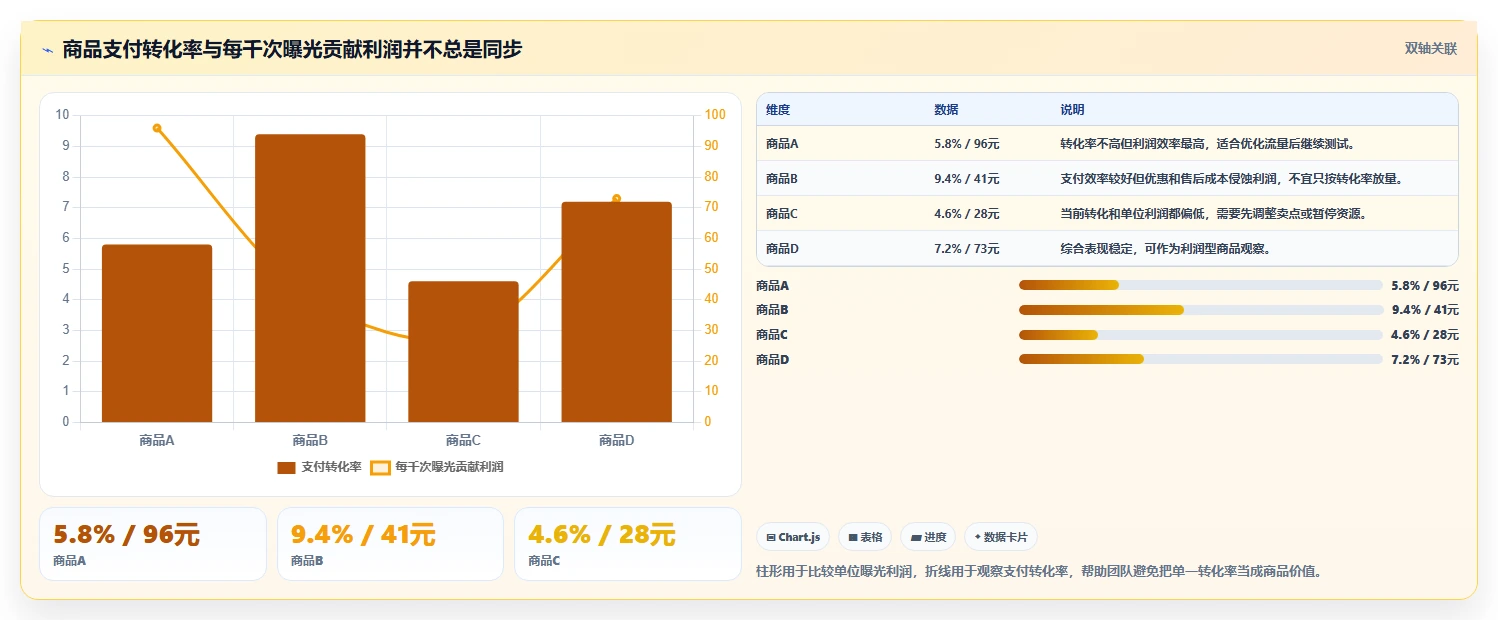Viewport: 1498px width, 620px height.
Task: Click the 商品C progress bar
Action: pos(1201,335)
